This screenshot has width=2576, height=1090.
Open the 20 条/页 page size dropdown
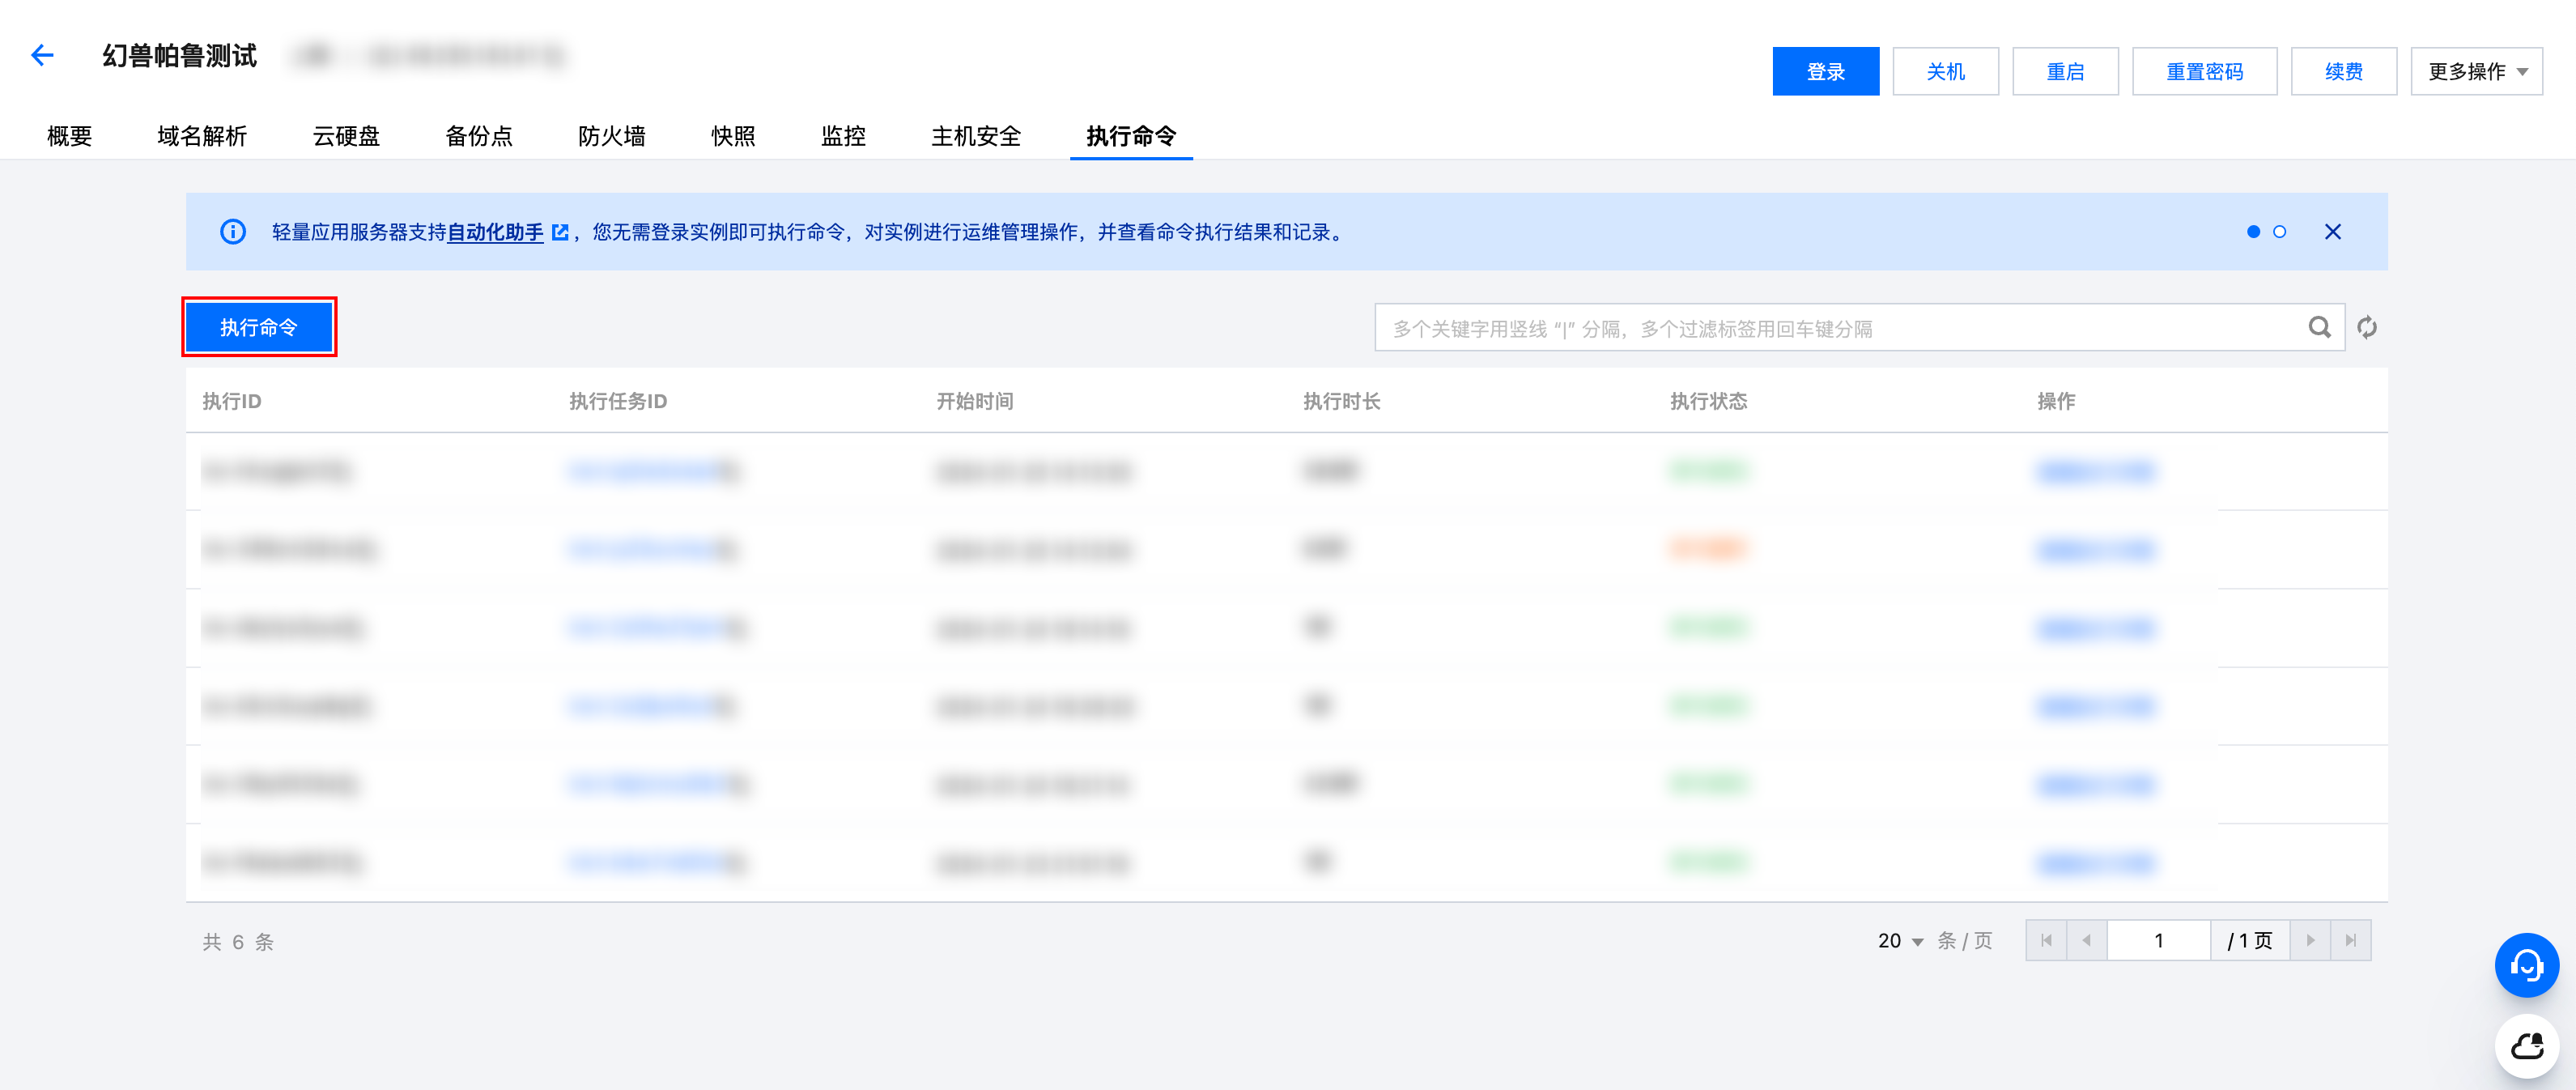(1900, 940)
